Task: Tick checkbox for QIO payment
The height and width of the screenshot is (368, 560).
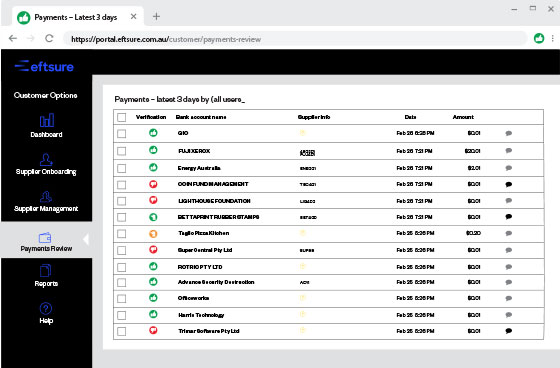Action: (121, 134)
